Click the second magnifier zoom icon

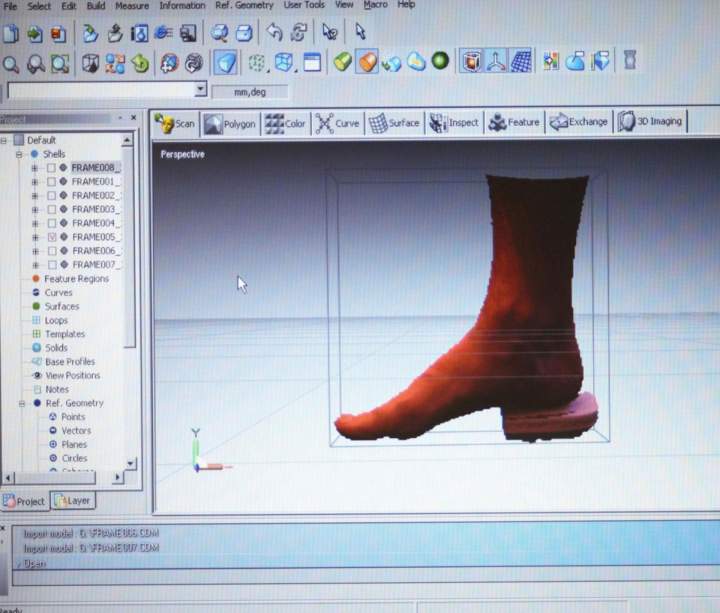[x=36, y=64]
